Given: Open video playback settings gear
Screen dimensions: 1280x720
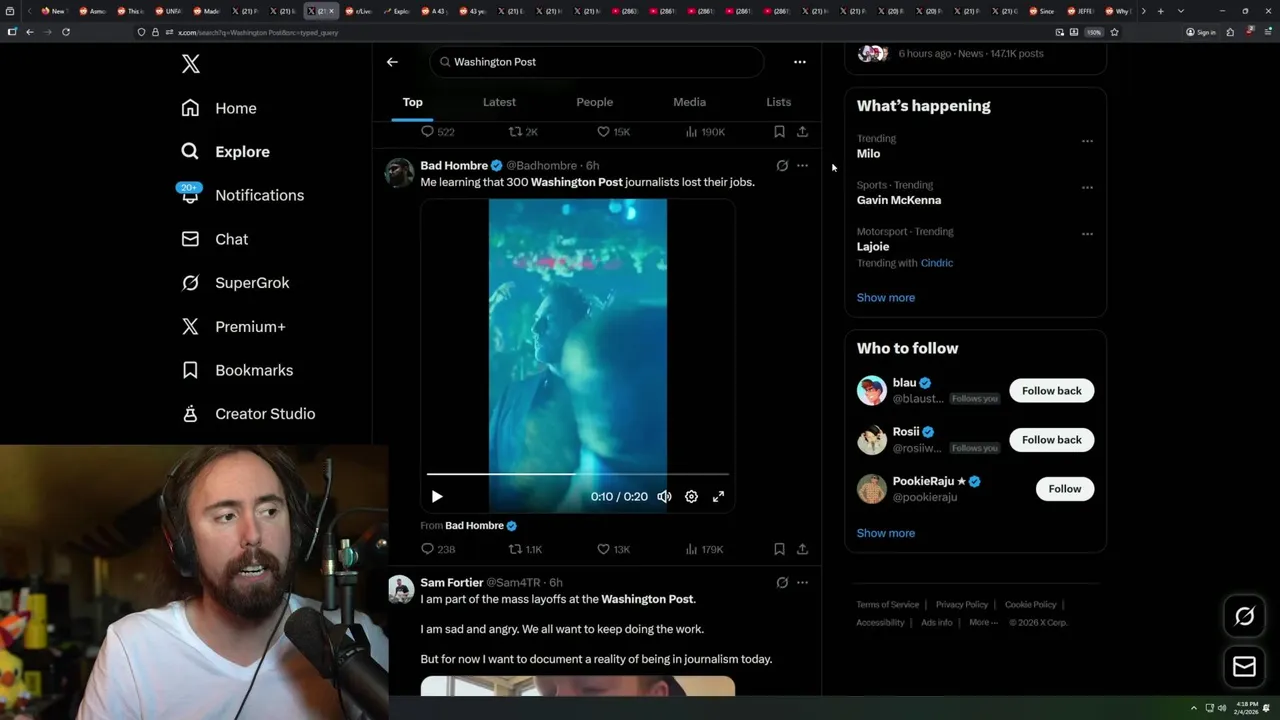Looking at the screenshot, I should [691, 497].
